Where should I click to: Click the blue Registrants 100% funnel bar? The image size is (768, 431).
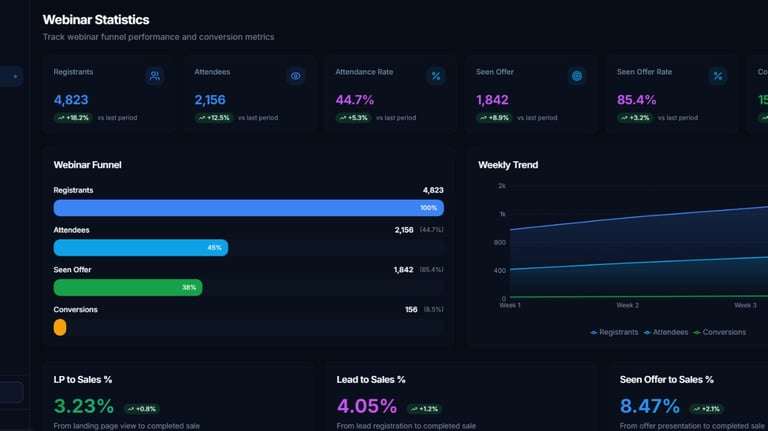pyautogui.click(x=249, y=208)
